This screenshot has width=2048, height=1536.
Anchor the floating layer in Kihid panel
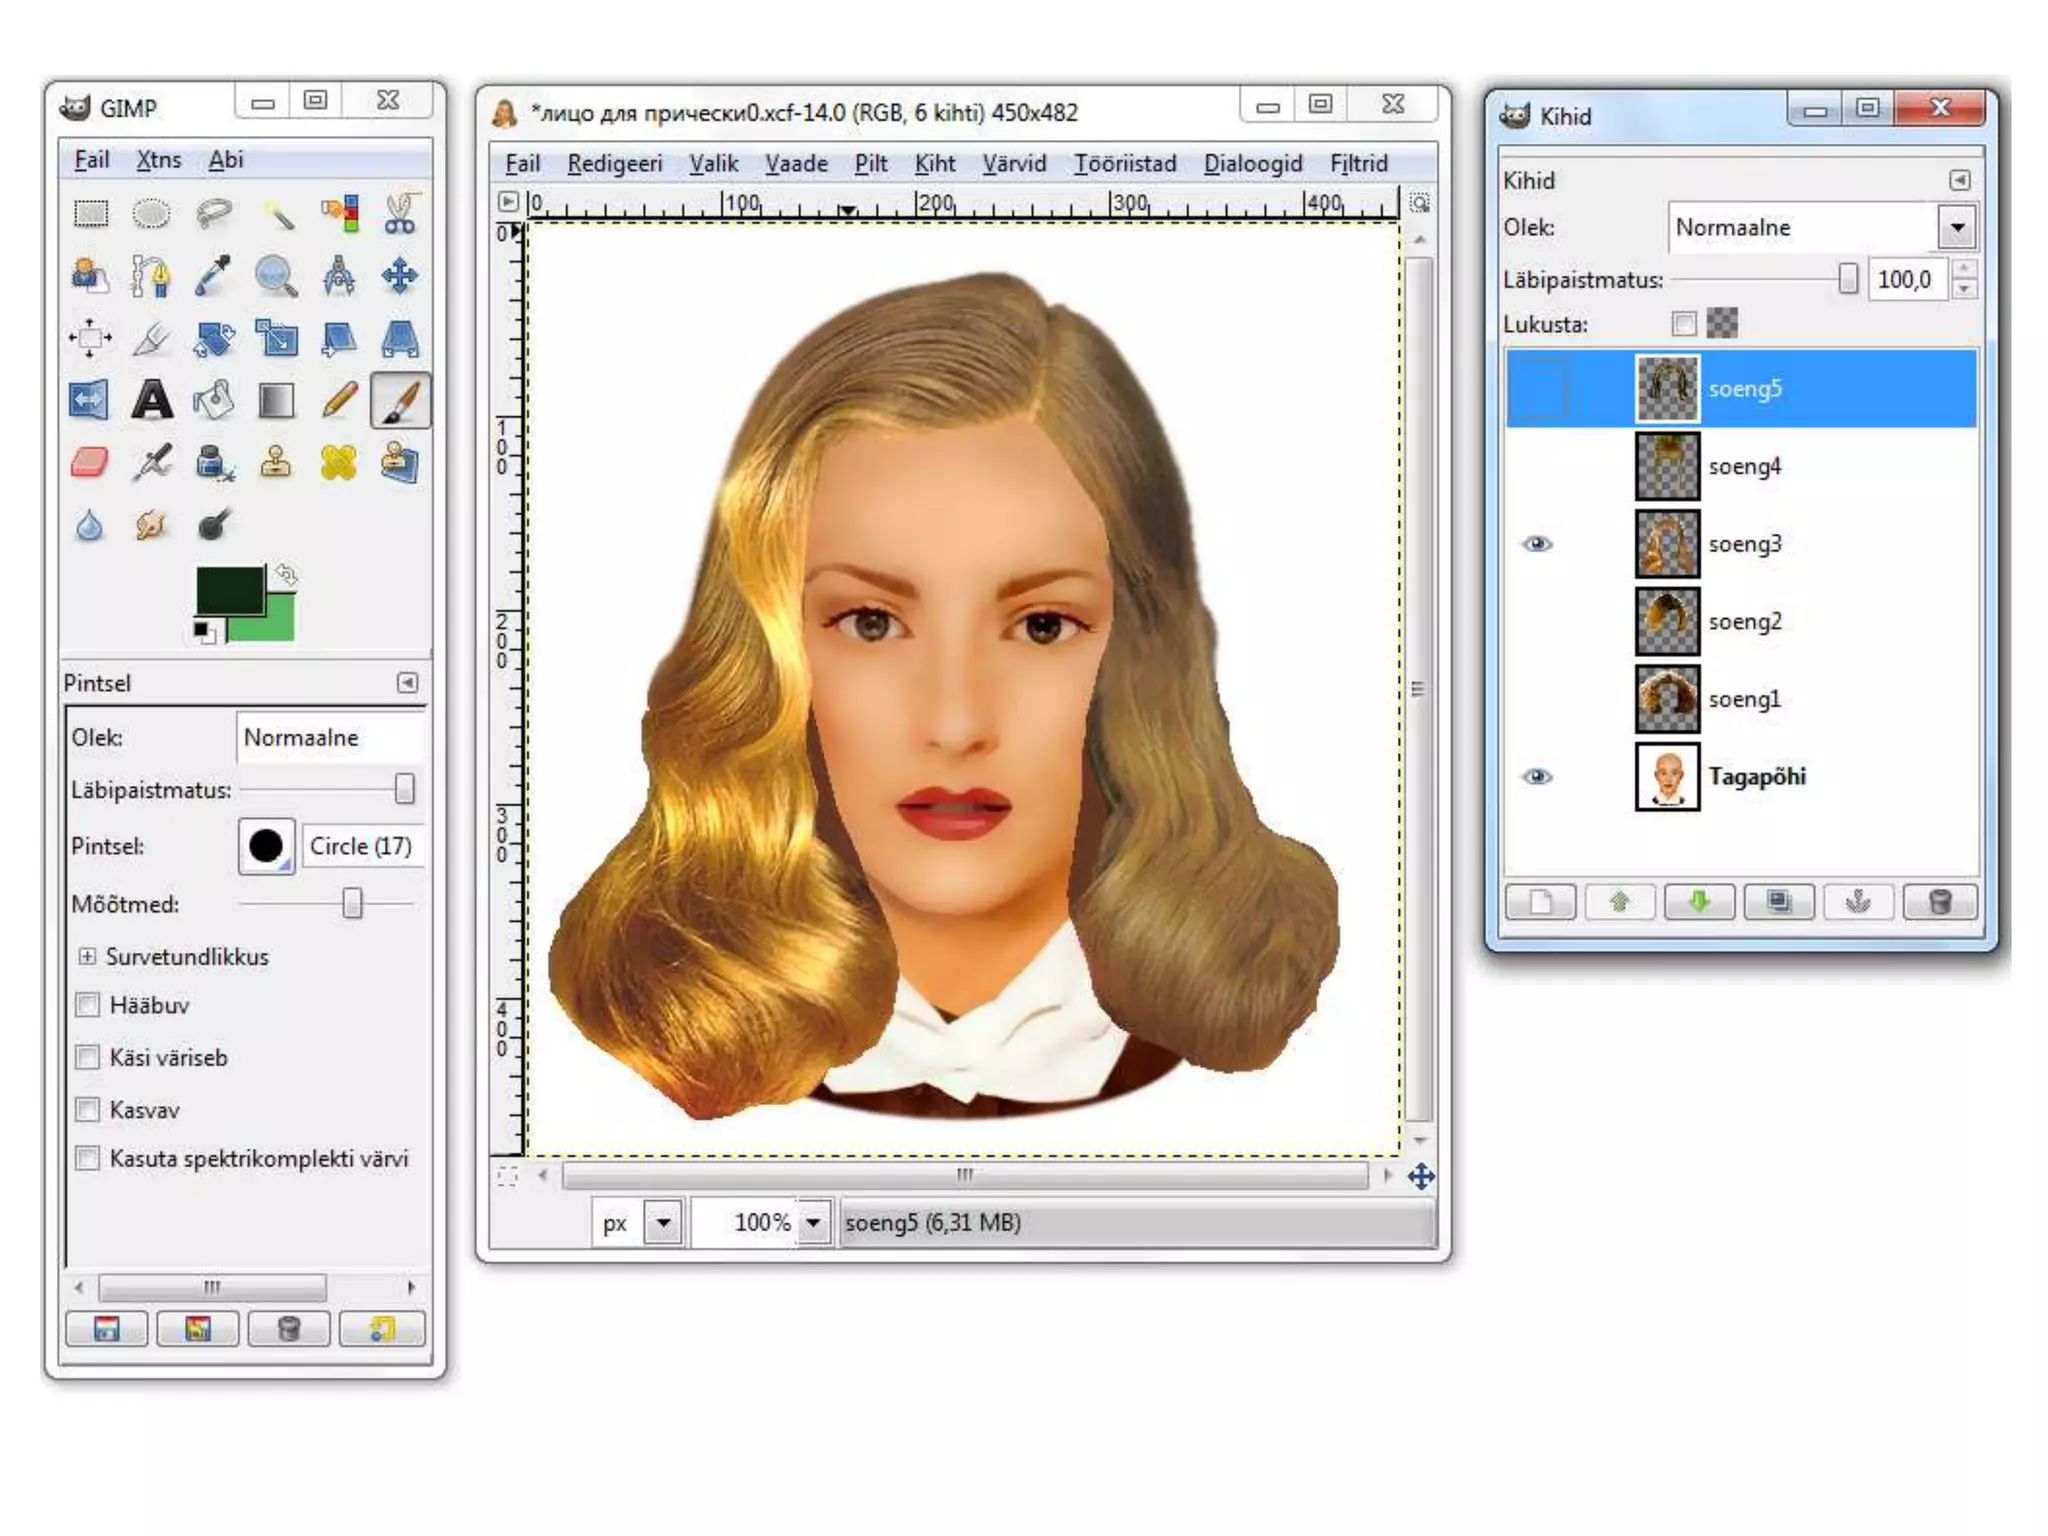[1858, 902]
